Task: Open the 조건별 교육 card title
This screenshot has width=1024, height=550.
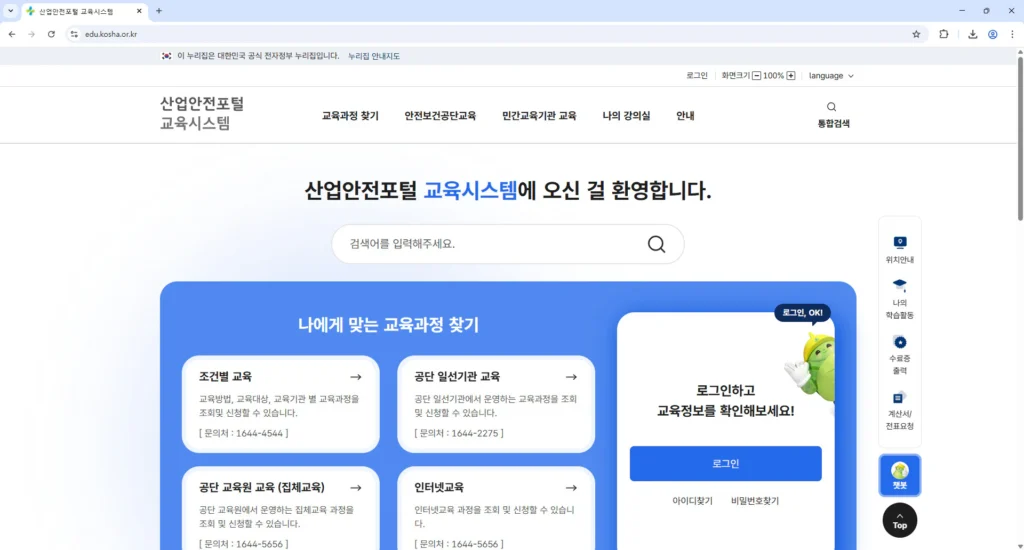Action: click(x=225, y=377)
